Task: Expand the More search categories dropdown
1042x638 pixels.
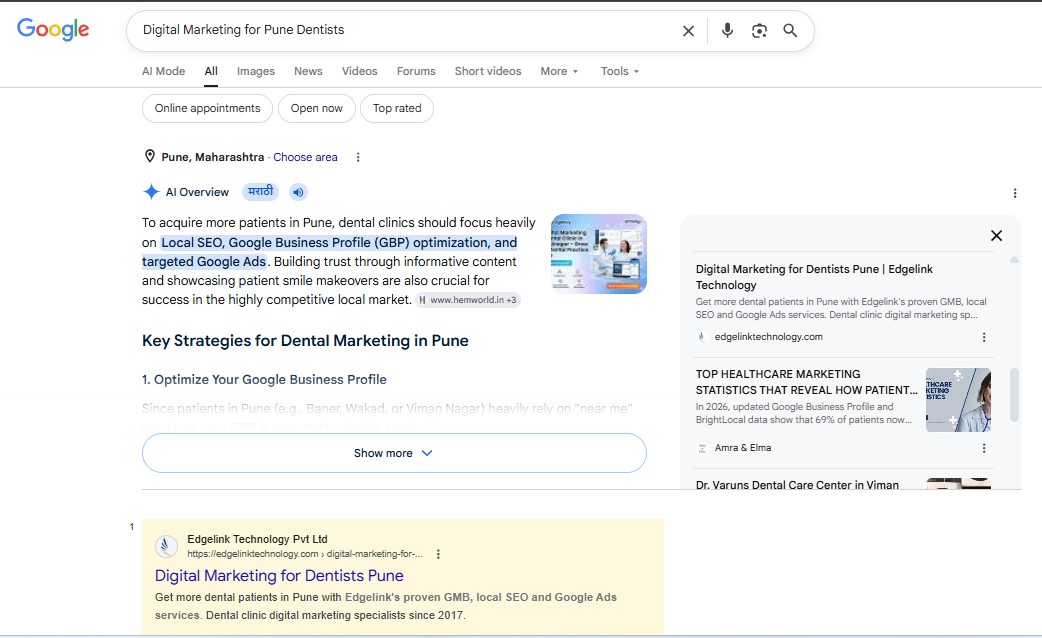Action: [560, 71]
